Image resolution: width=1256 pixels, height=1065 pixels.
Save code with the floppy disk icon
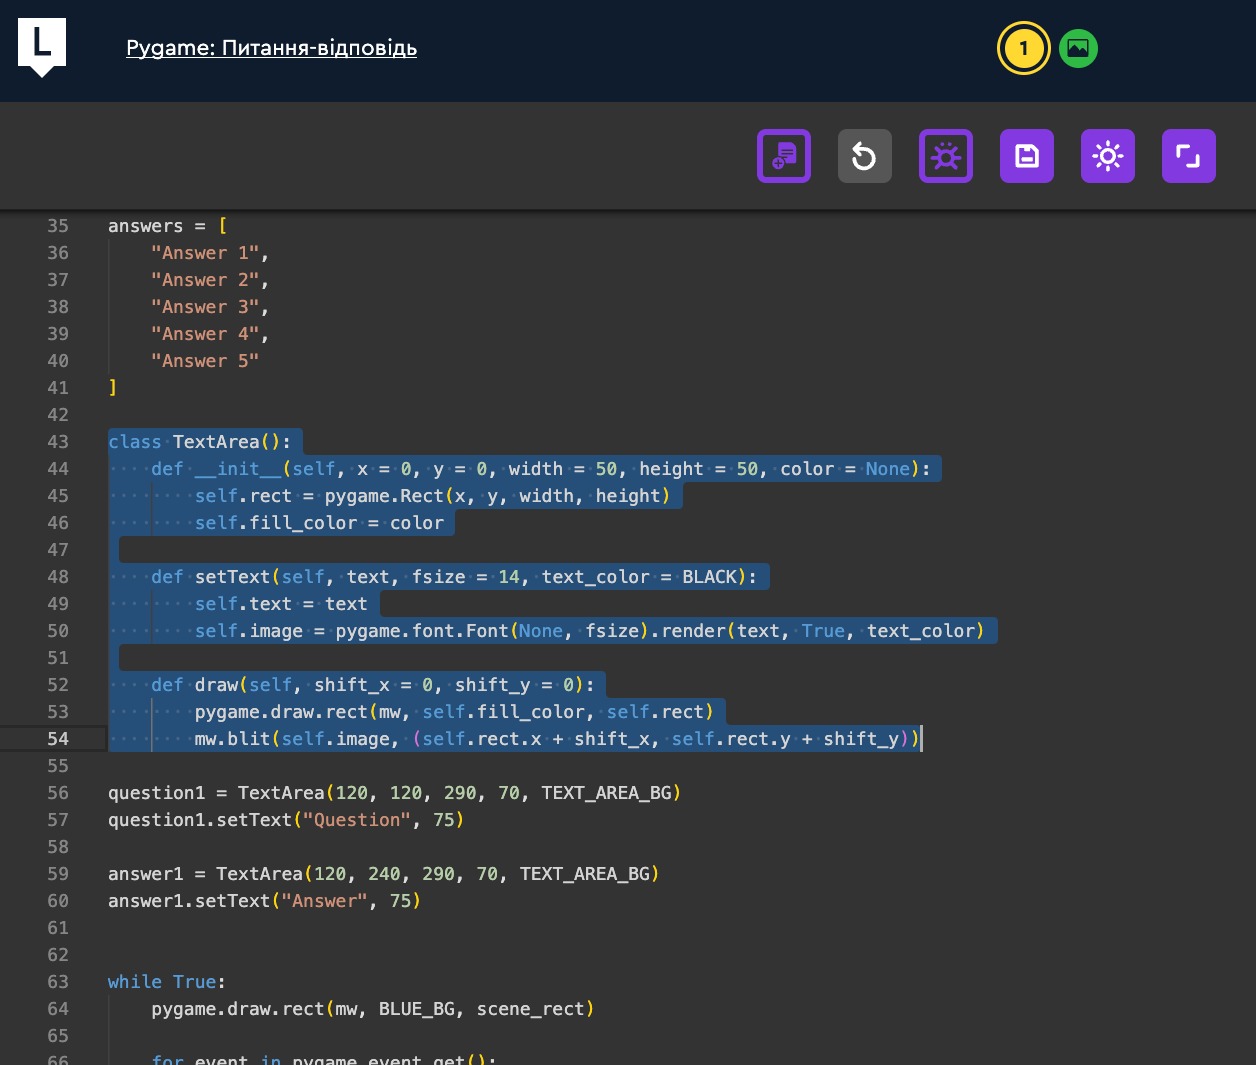pos(1026,156)
